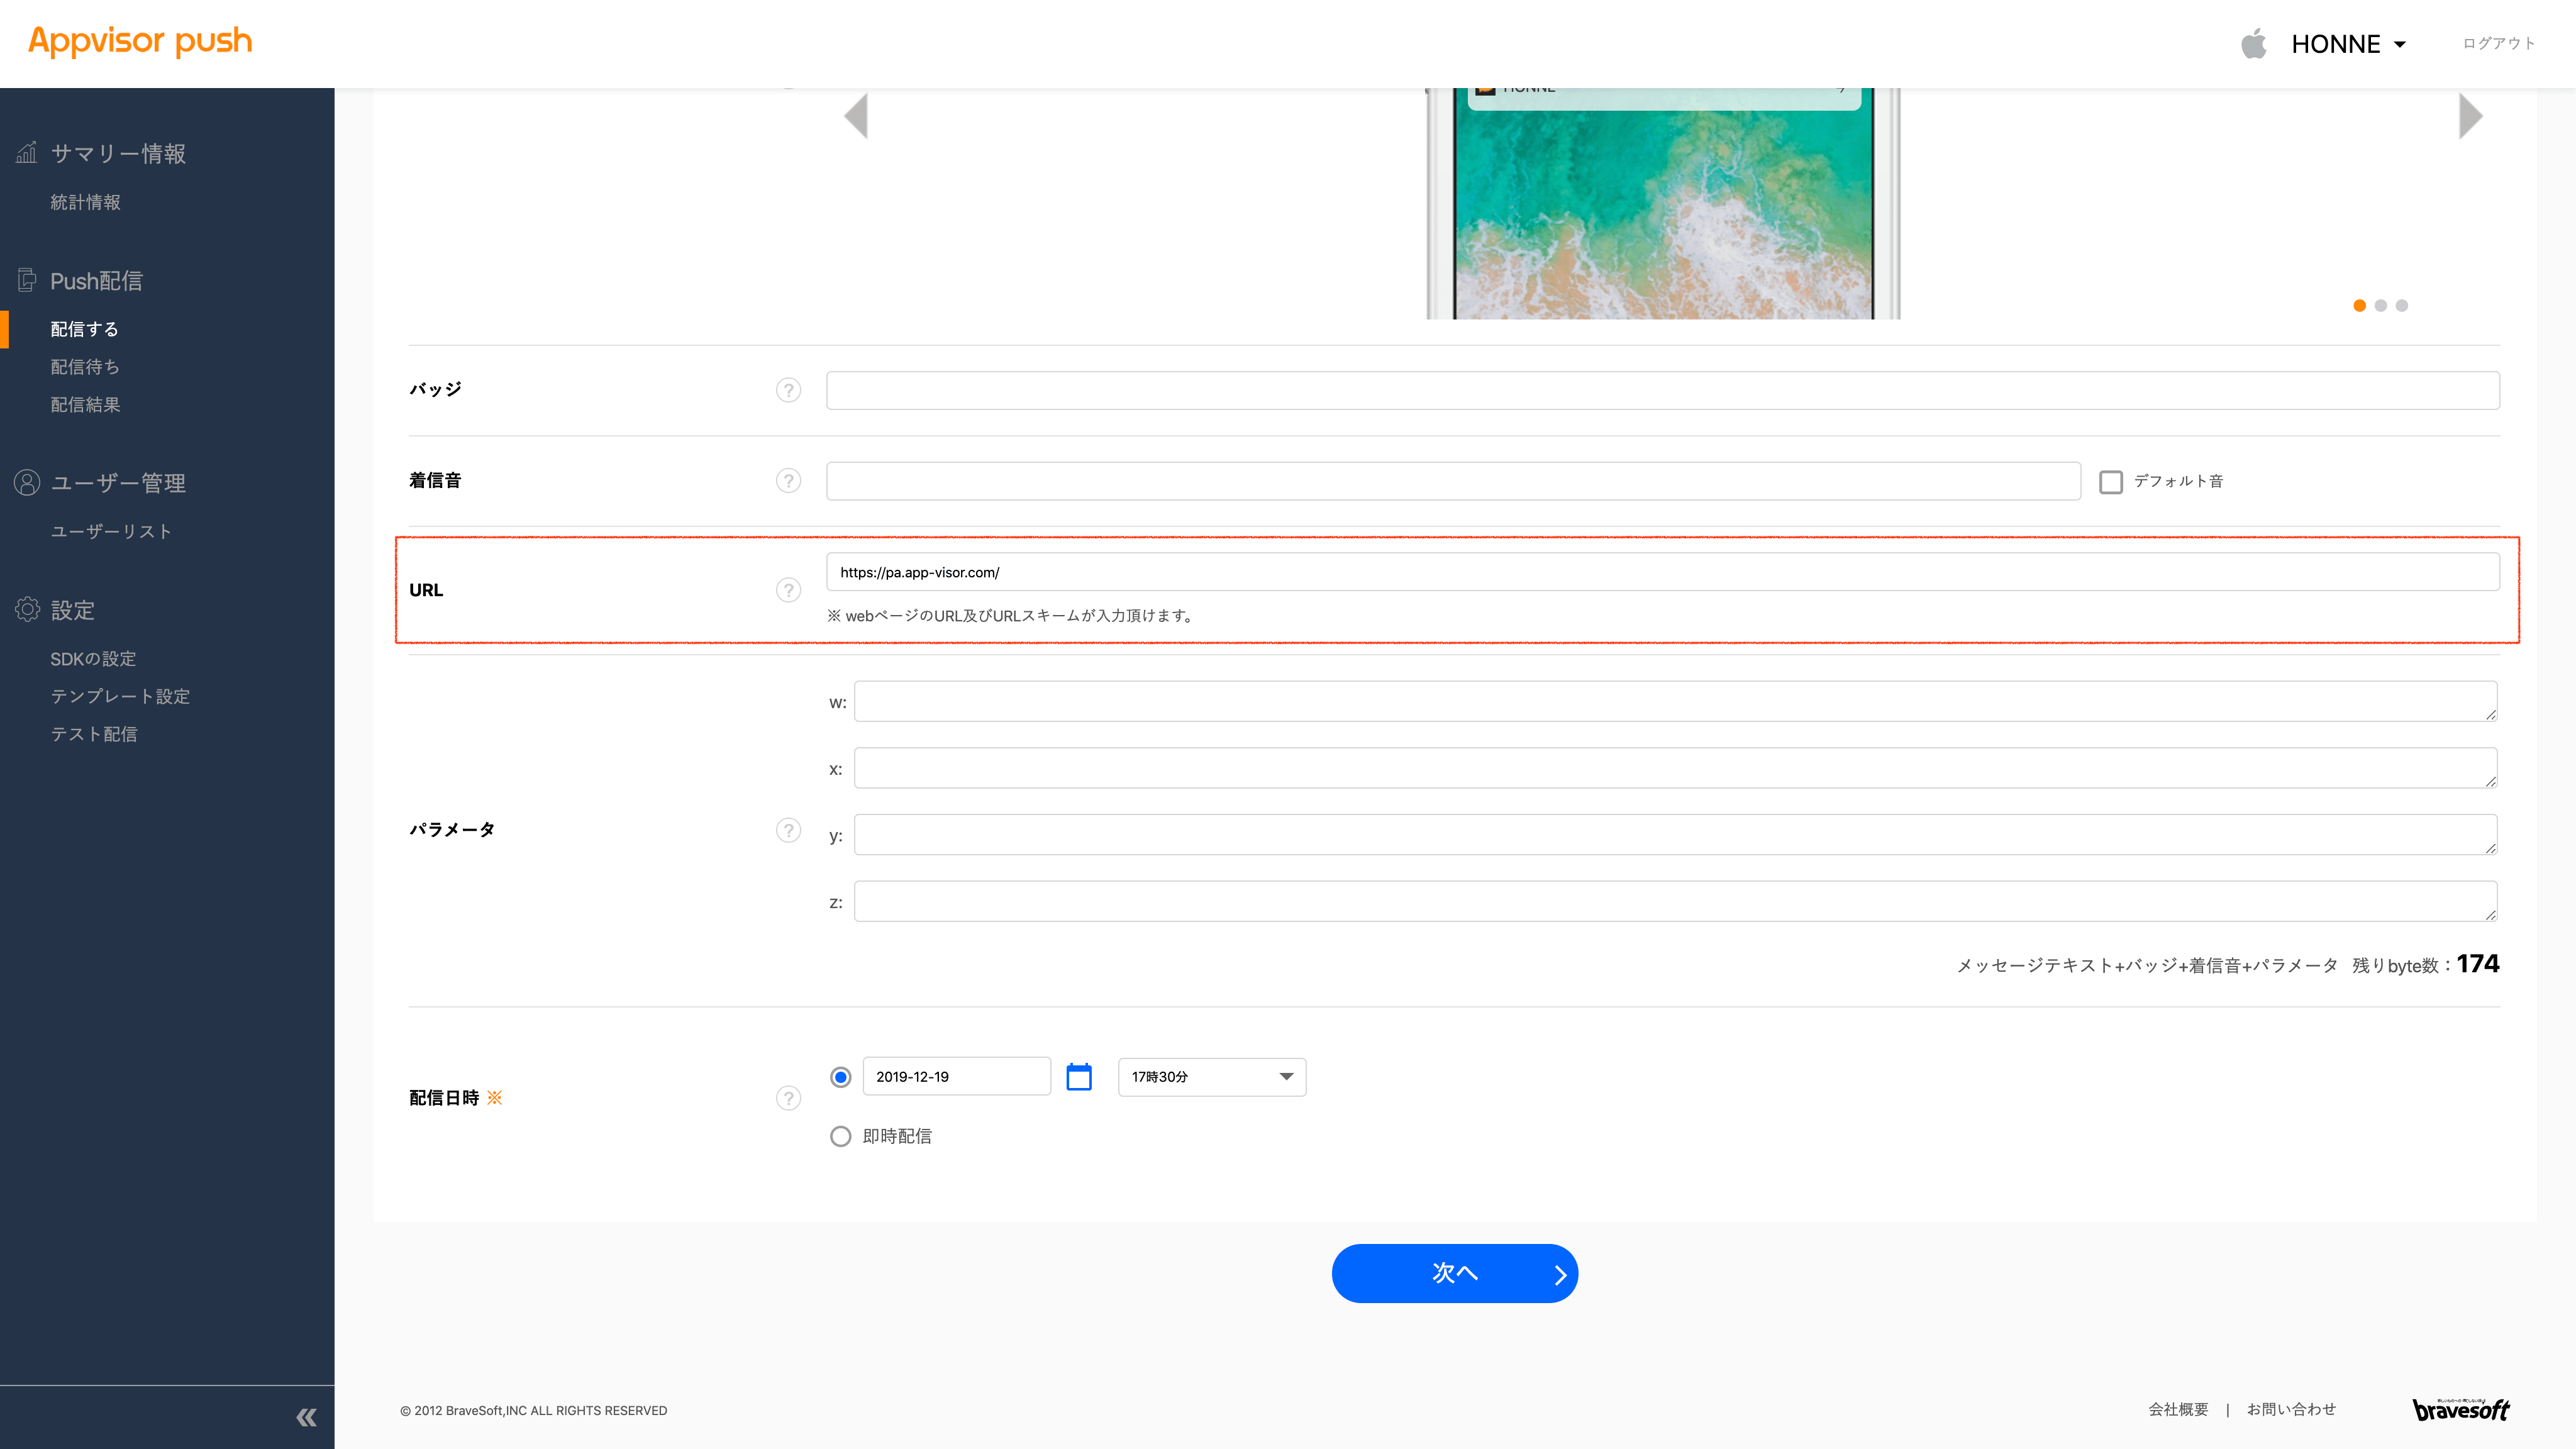Click the ログアウト link
This screenshot has width=2576, height=1449.
pos(2499,43)
